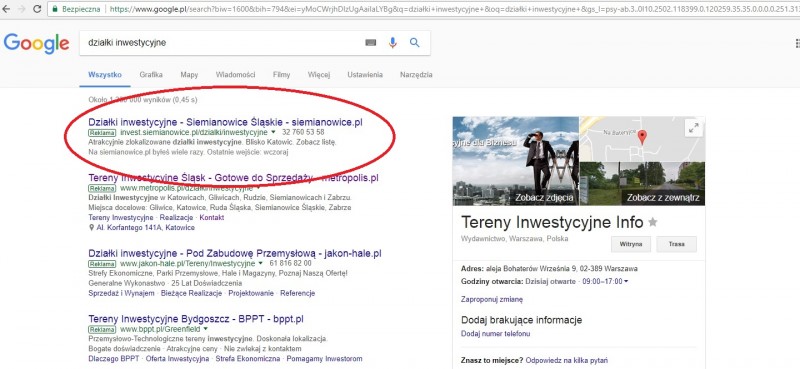
Task: Click the Trasa directions button
Action: click(x=677, y=244)
